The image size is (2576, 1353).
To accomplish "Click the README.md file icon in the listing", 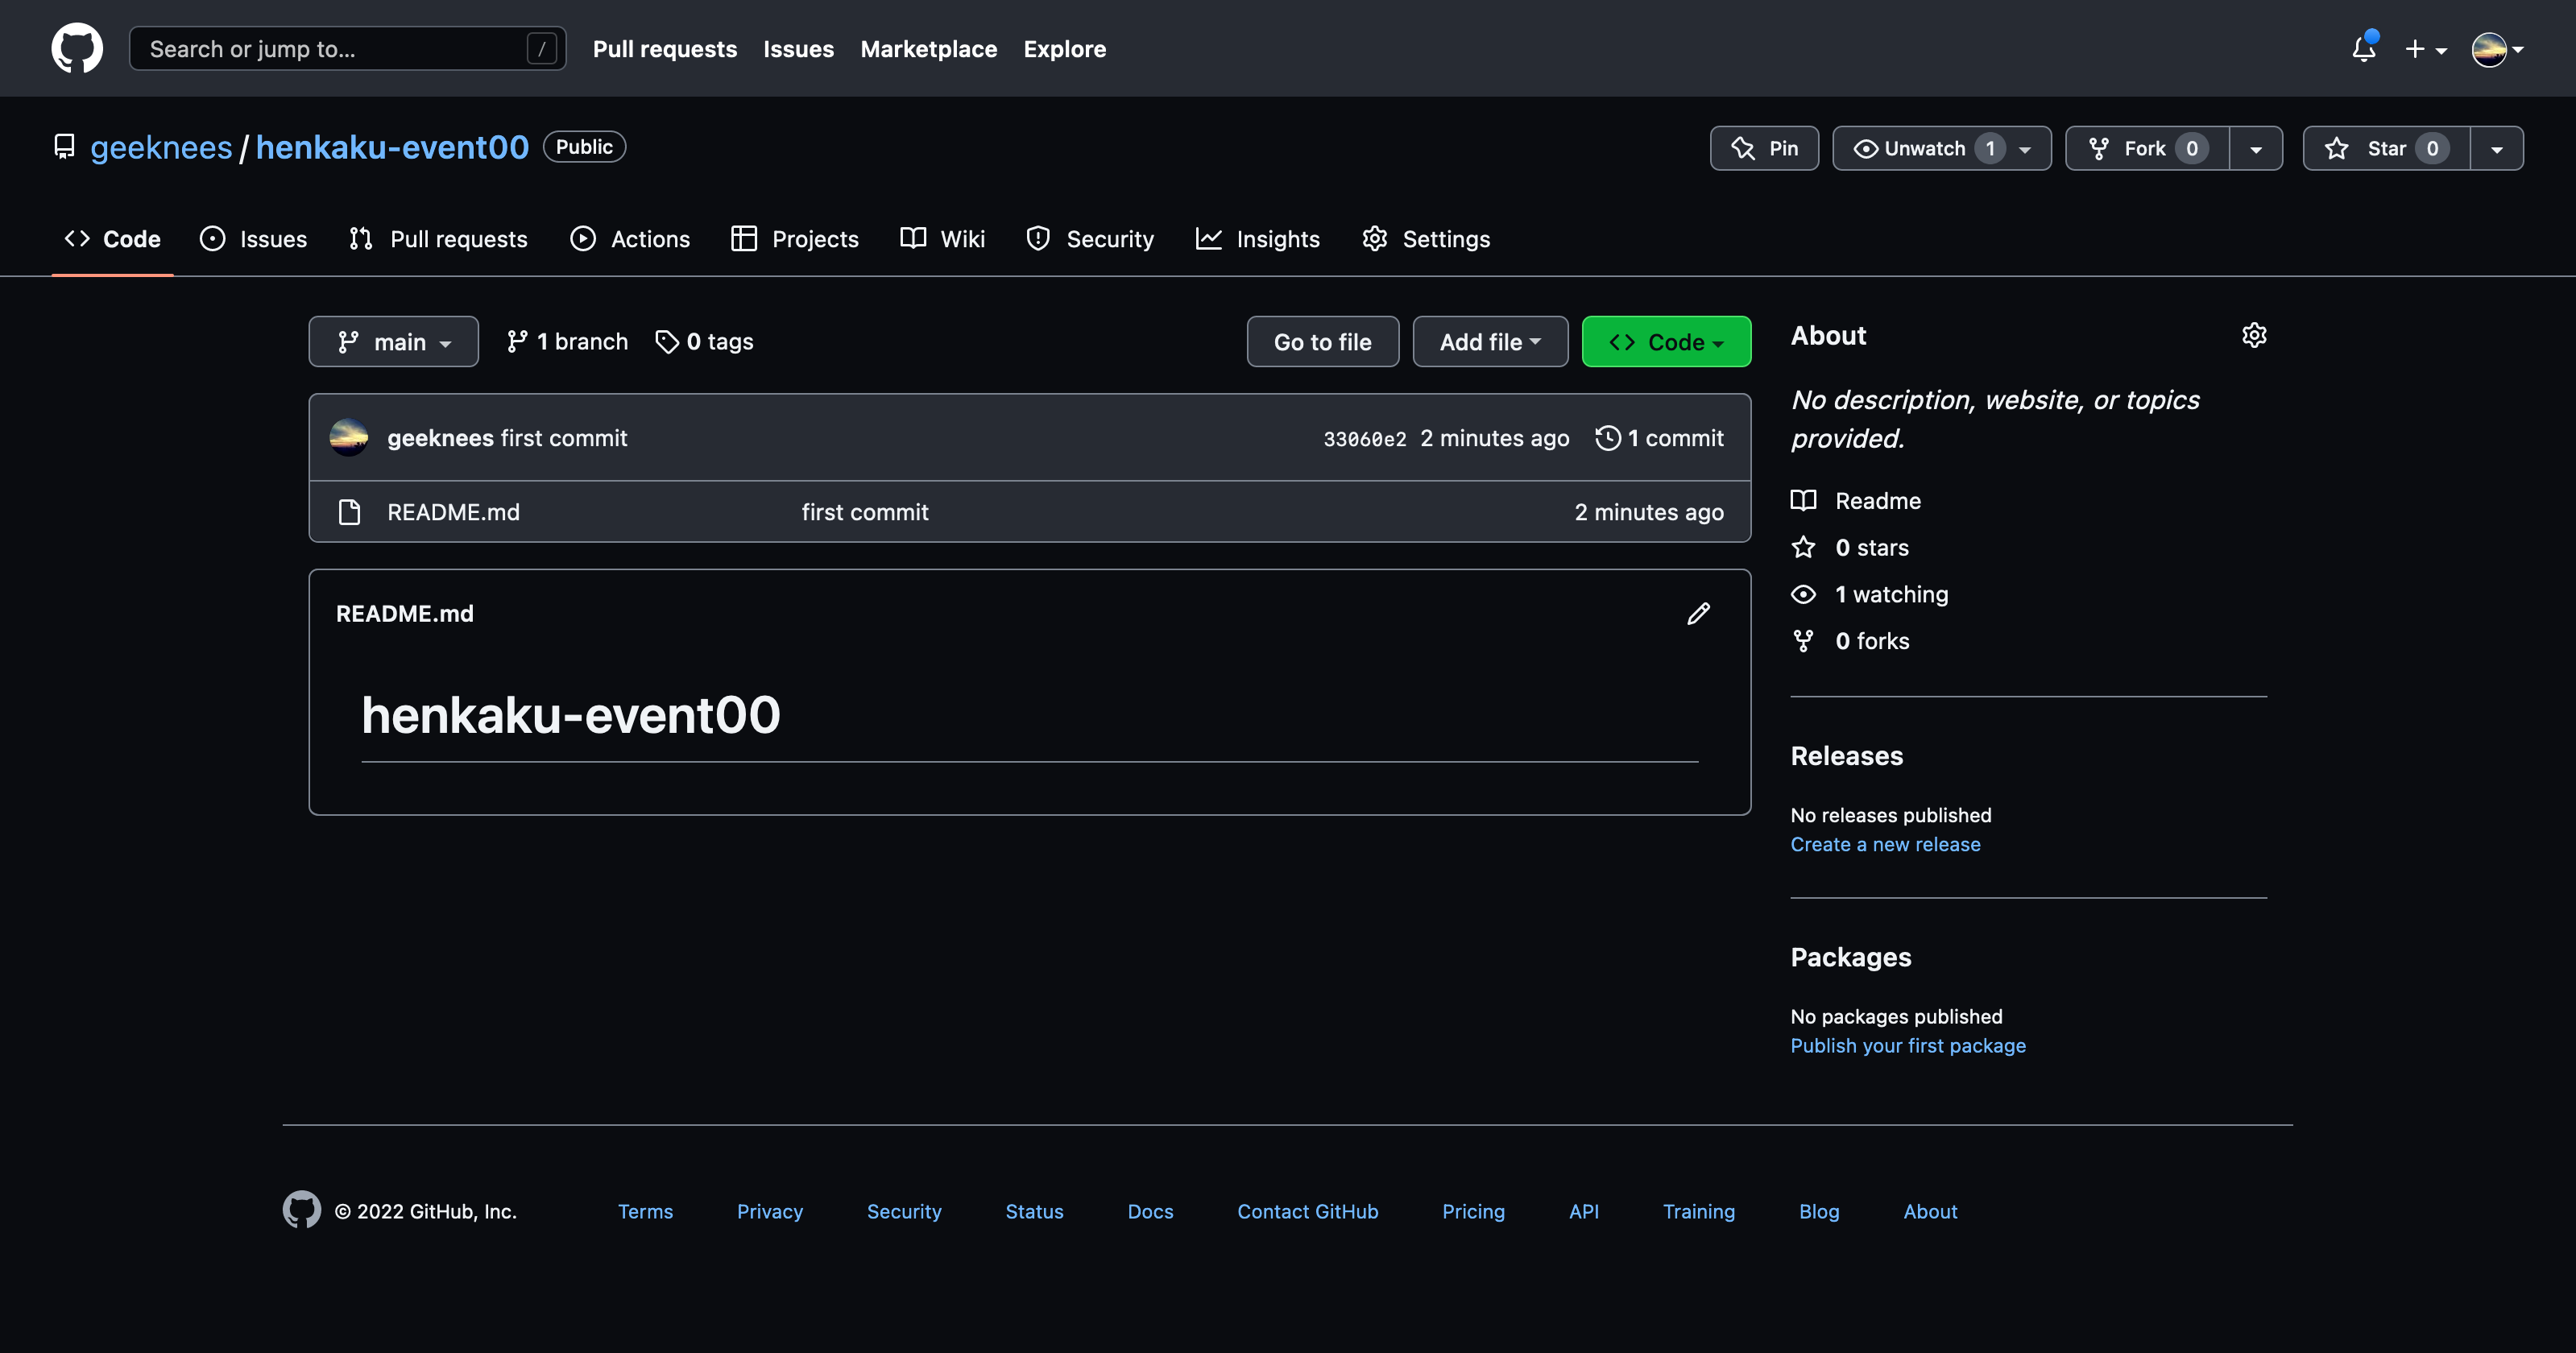I will tap(350, 511).
